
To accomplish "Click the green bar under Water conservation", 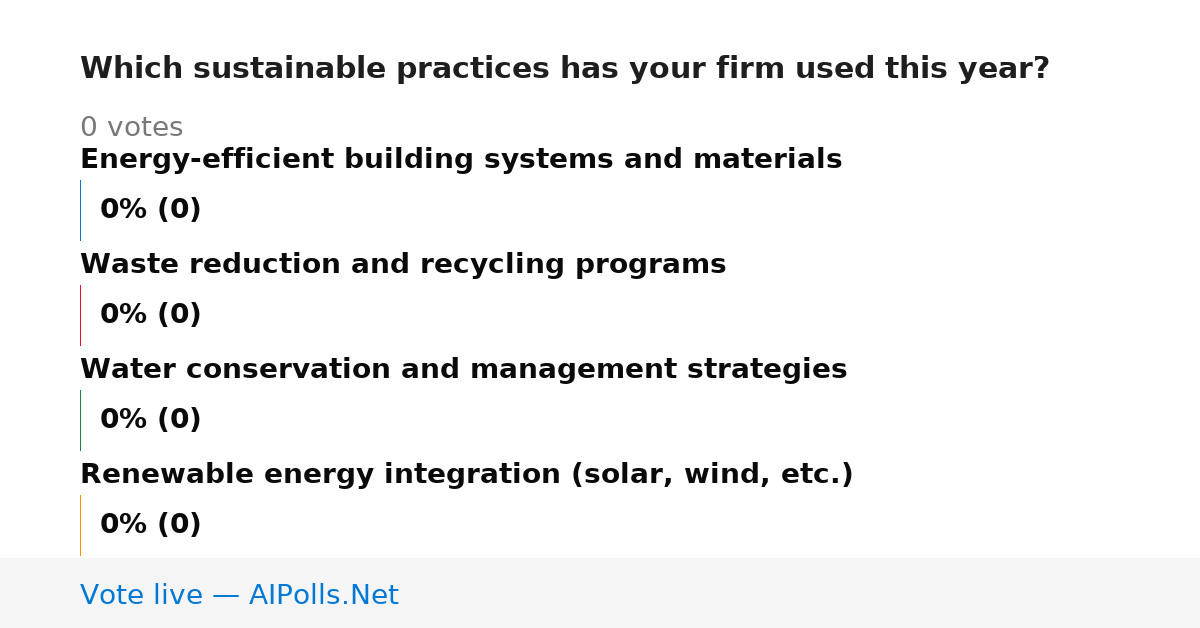I will pos(80,420).
